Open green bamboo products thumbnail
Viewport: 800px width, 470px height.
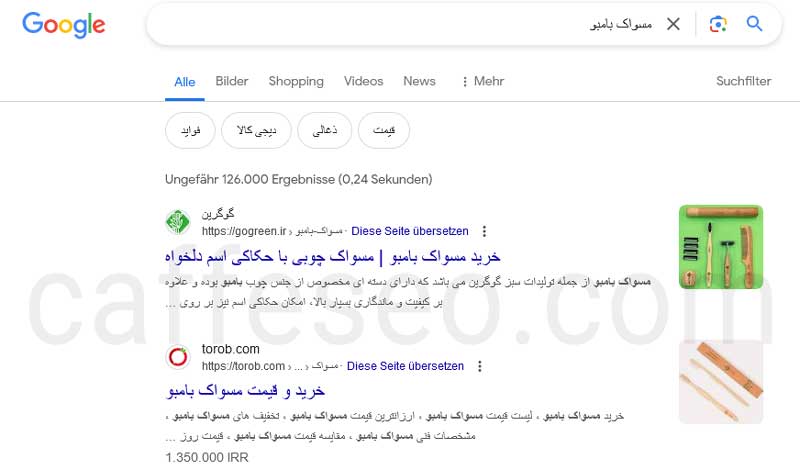pyautogui.click(x=721, y=247)
